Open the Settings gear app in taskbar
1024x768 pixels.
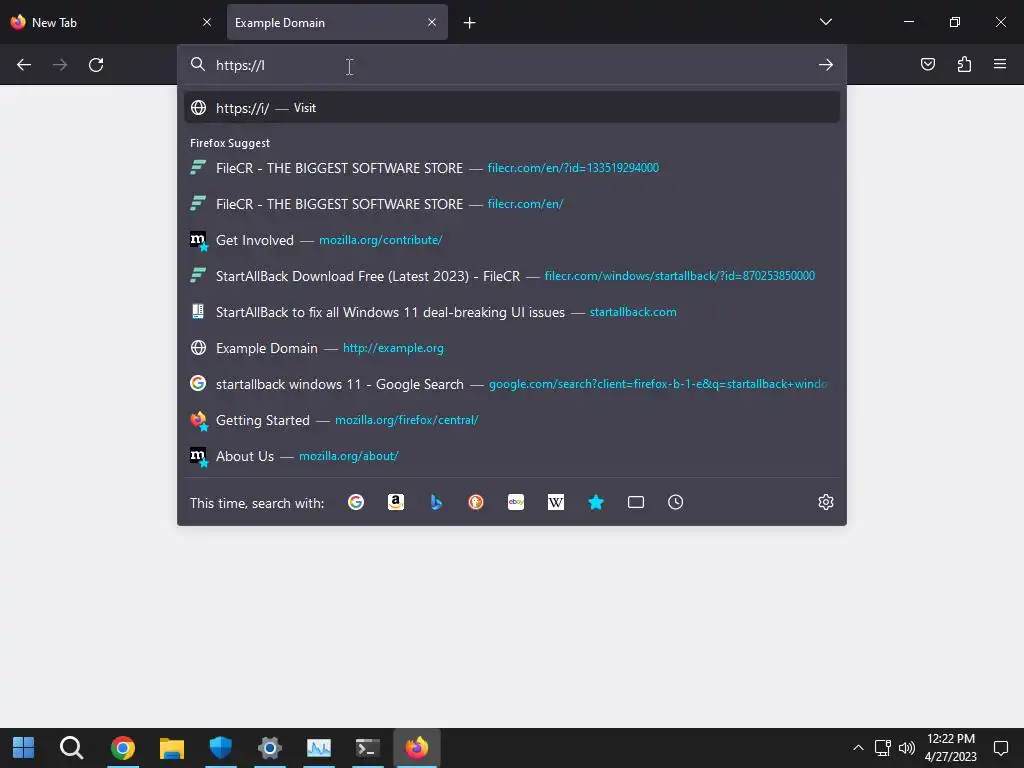pos(270,748)
